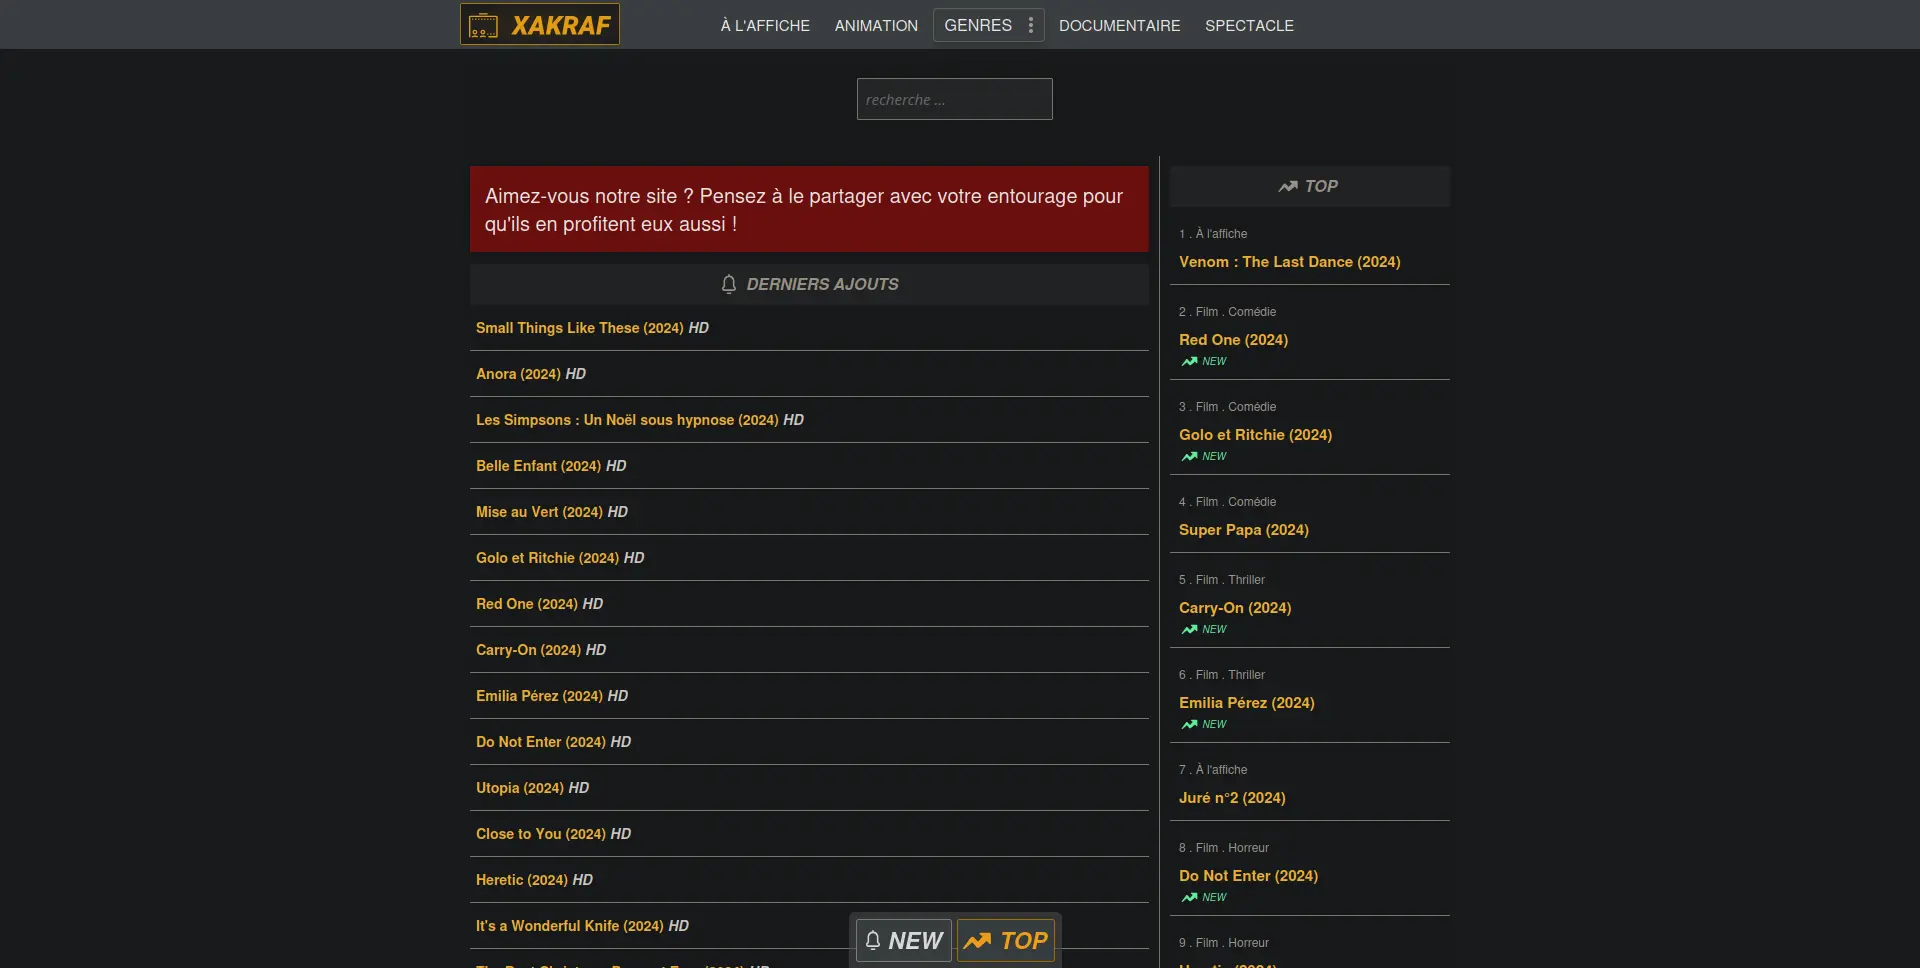1920x968 pixels.
Task: Focus the recherche search field
Action: coord(954,99)
